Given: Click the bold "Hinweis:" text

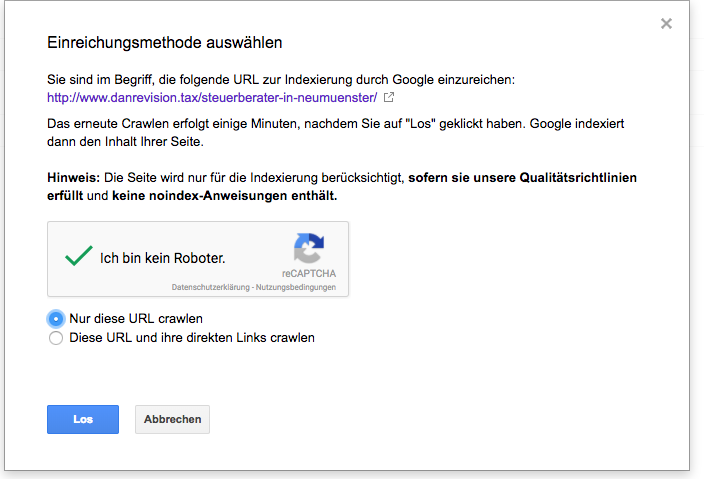Looking at the screenshot, I should [x=74, y=177].
